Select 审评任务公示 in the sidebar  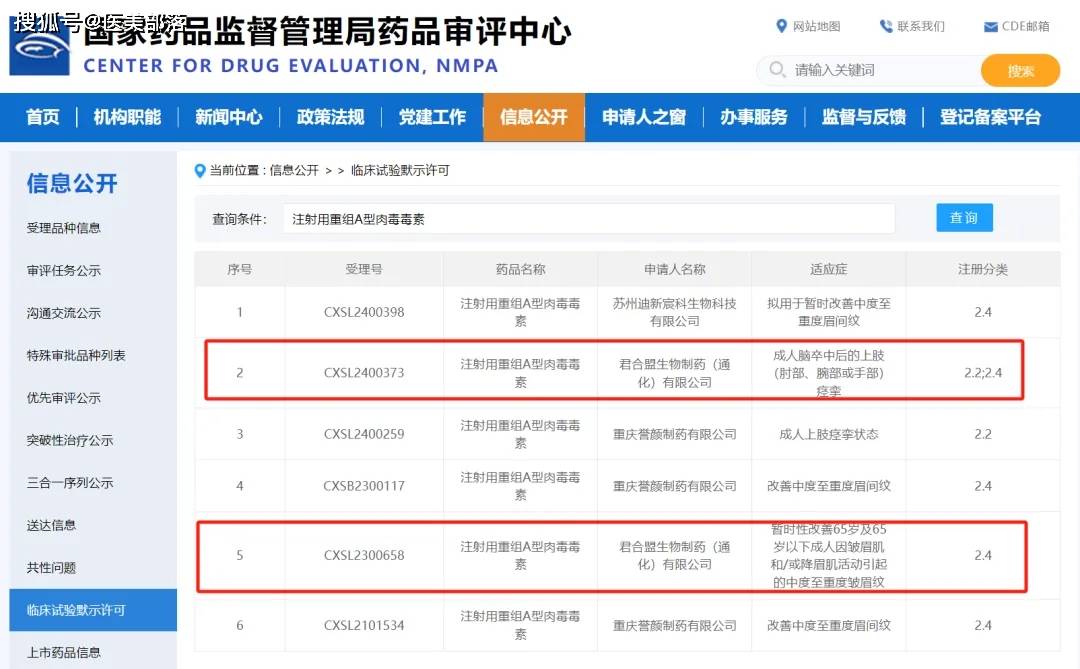(x=63, y=271)
